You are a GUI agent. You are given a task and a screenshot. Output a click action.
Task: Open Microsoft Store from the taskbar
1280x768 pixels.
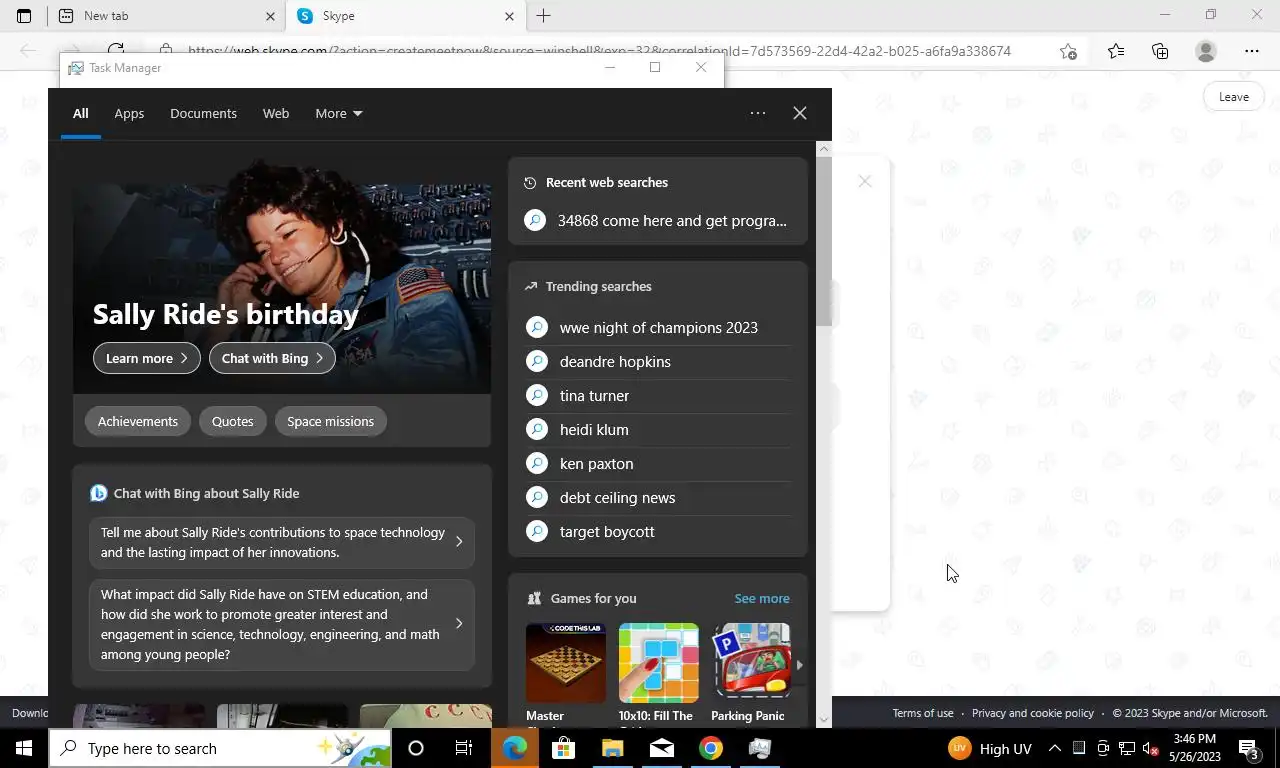point(564,748)
